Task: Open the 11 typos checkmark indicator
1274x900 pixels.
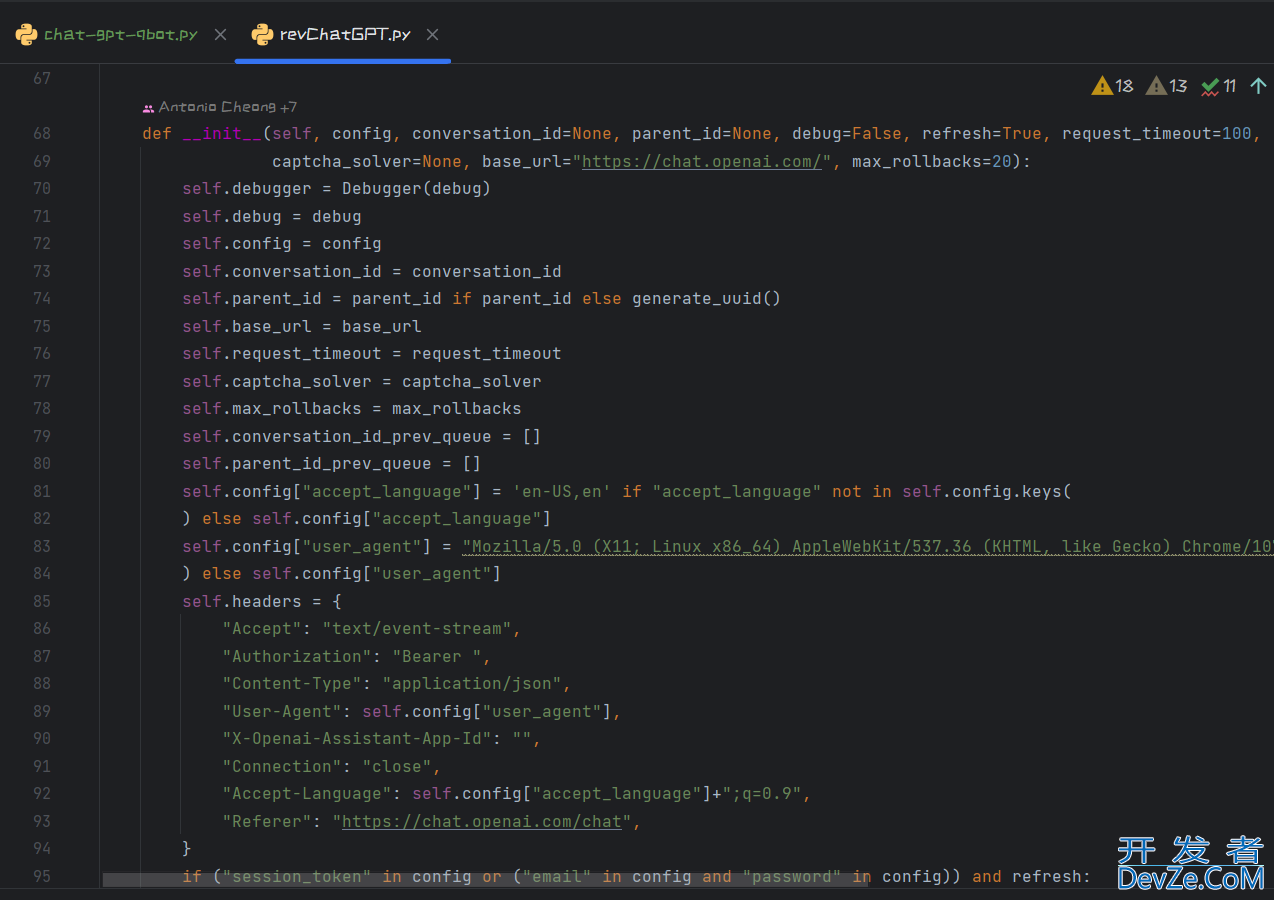Action: (x=1218, y=86)
